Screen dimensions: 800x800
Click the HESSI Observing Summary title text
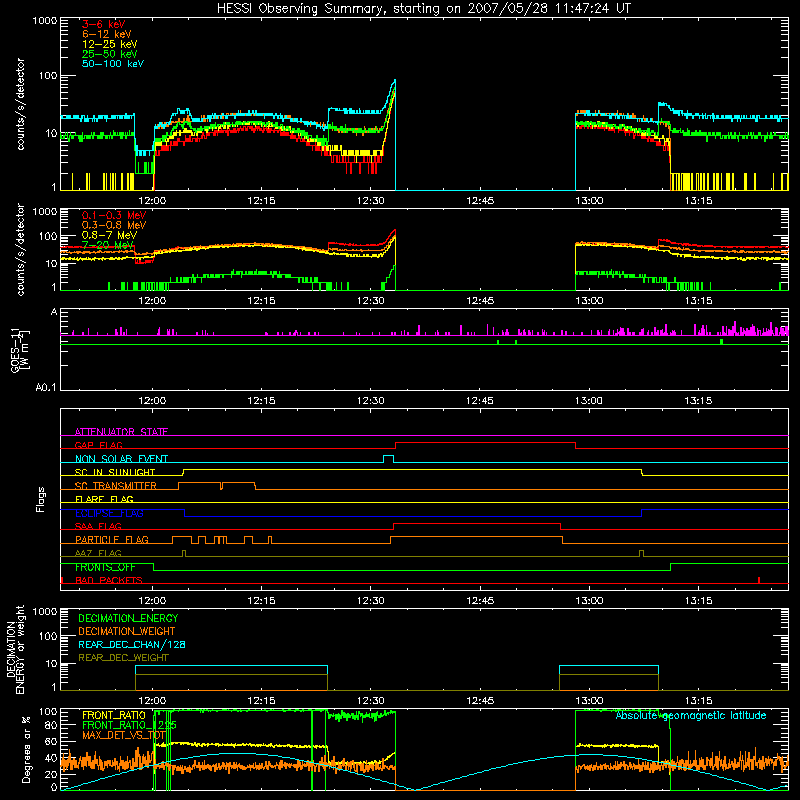pos(423,9)
